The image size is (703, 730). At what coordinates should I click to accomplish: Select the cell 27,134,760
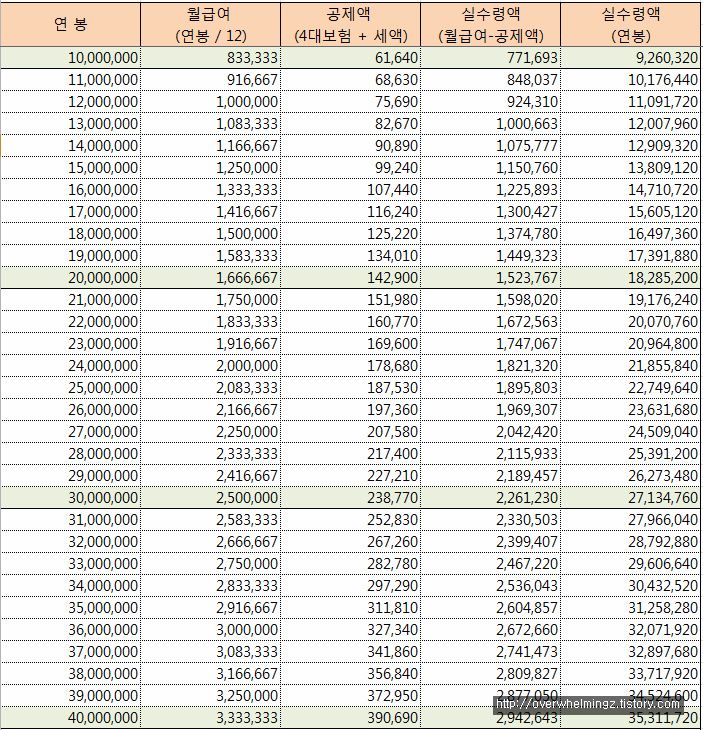click(x=631, y=497)
